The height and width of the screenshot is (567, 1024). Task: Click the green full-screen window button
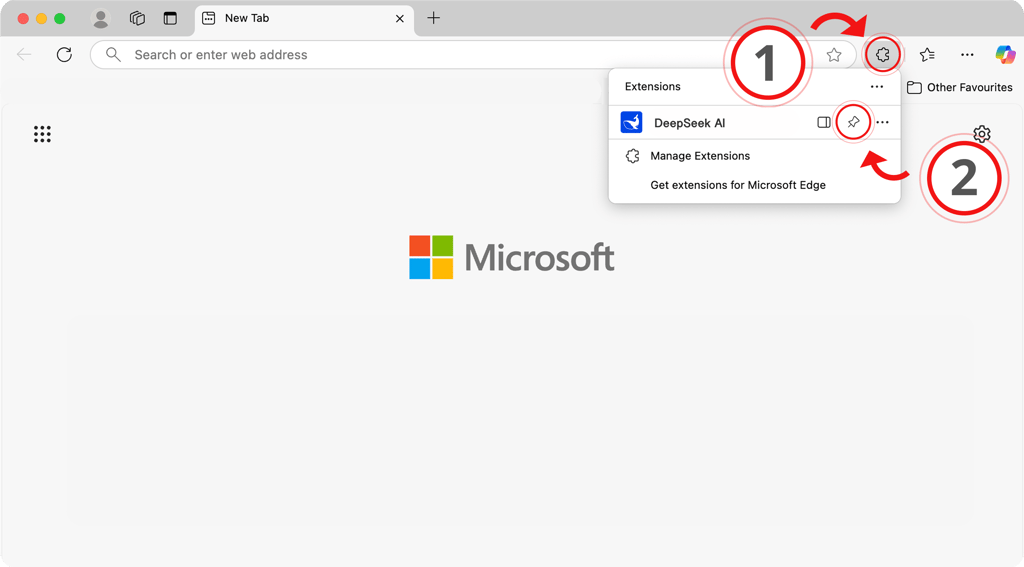(x=59, y=18)
